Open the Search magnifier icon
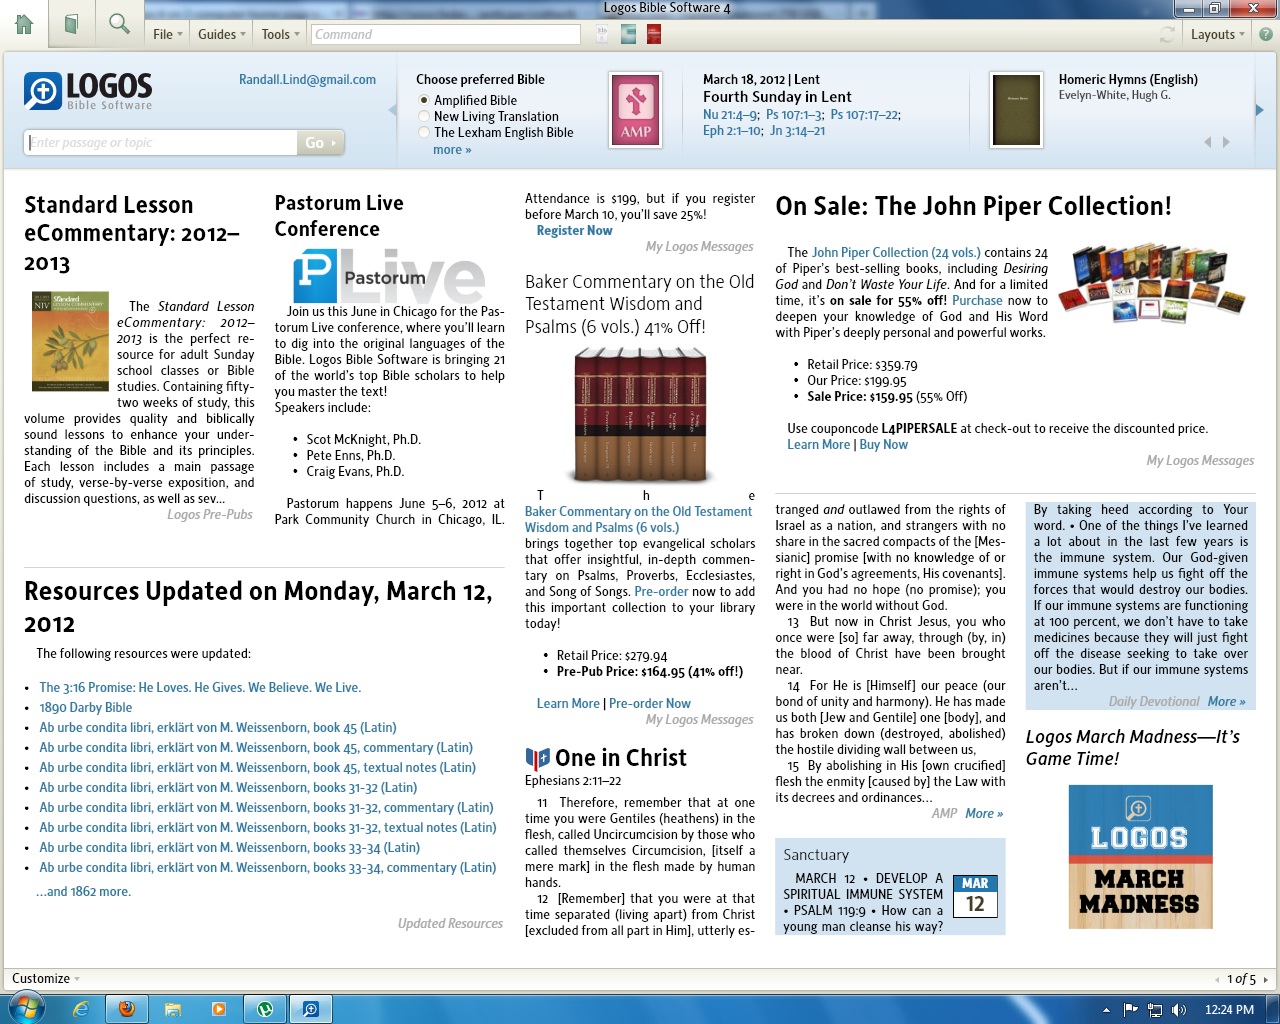The height and width of the screenshot is (1024, 1280). pyautogui.click(x=119, y=23)
